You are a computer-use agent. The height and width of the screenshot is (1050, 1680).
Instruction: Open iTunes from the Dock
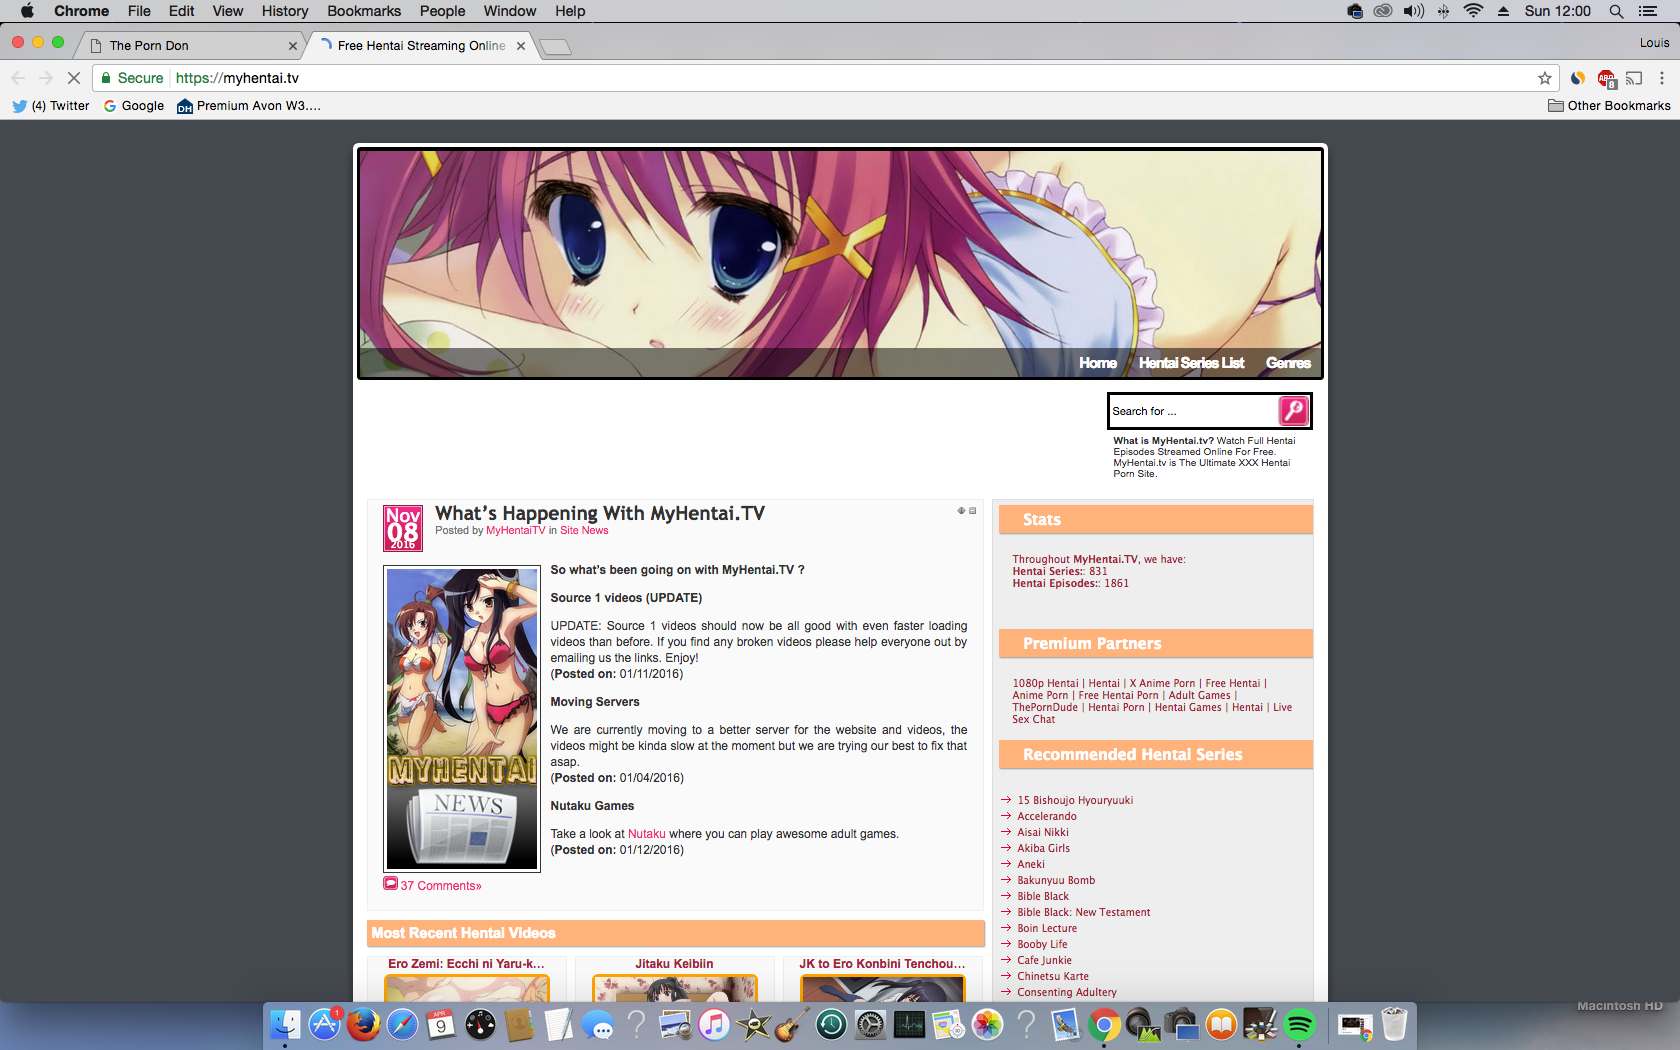714,1024
